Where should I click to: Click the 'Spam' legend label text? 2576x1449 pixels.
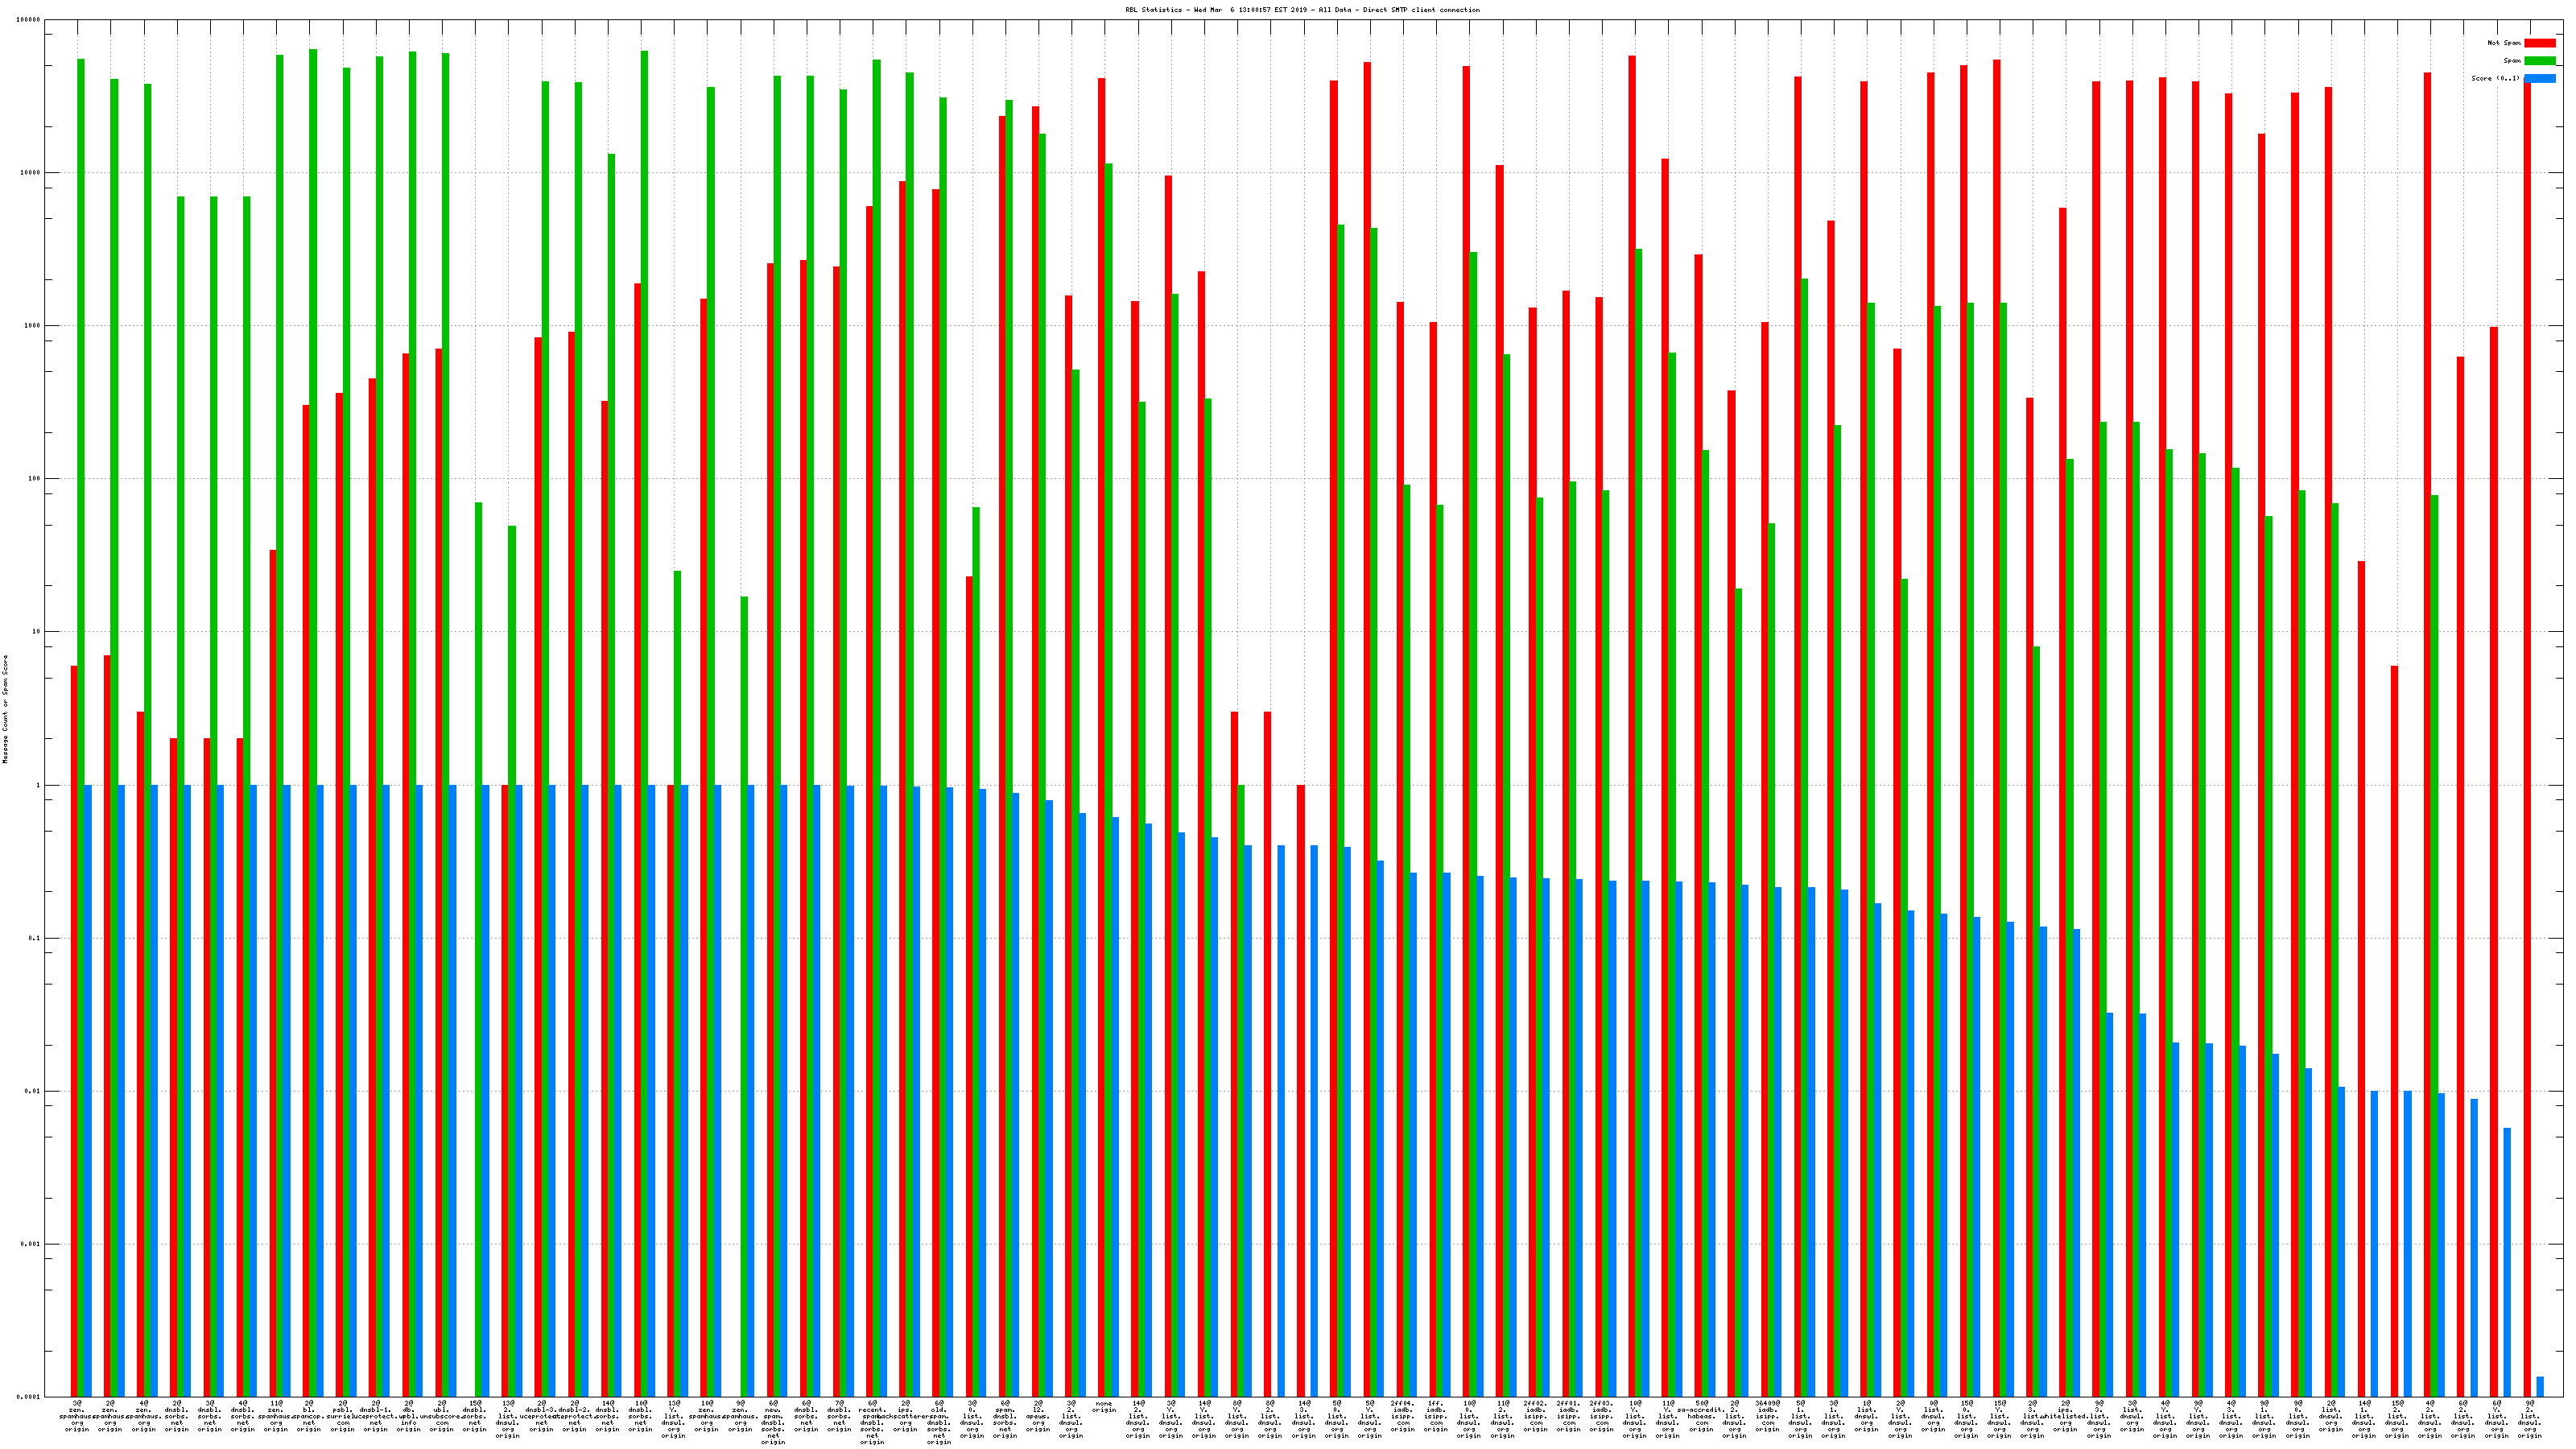(2512, 61)
